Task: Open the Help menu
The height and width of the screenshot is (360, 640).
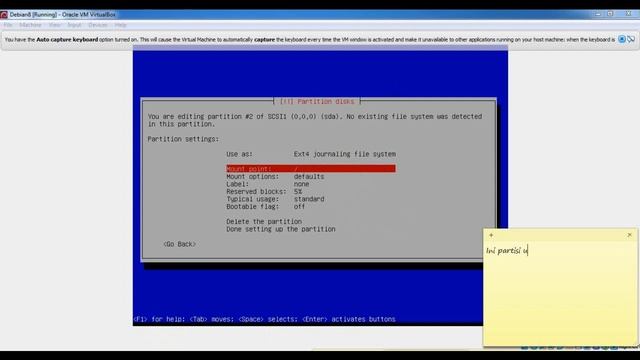Action: pos(120,25)
